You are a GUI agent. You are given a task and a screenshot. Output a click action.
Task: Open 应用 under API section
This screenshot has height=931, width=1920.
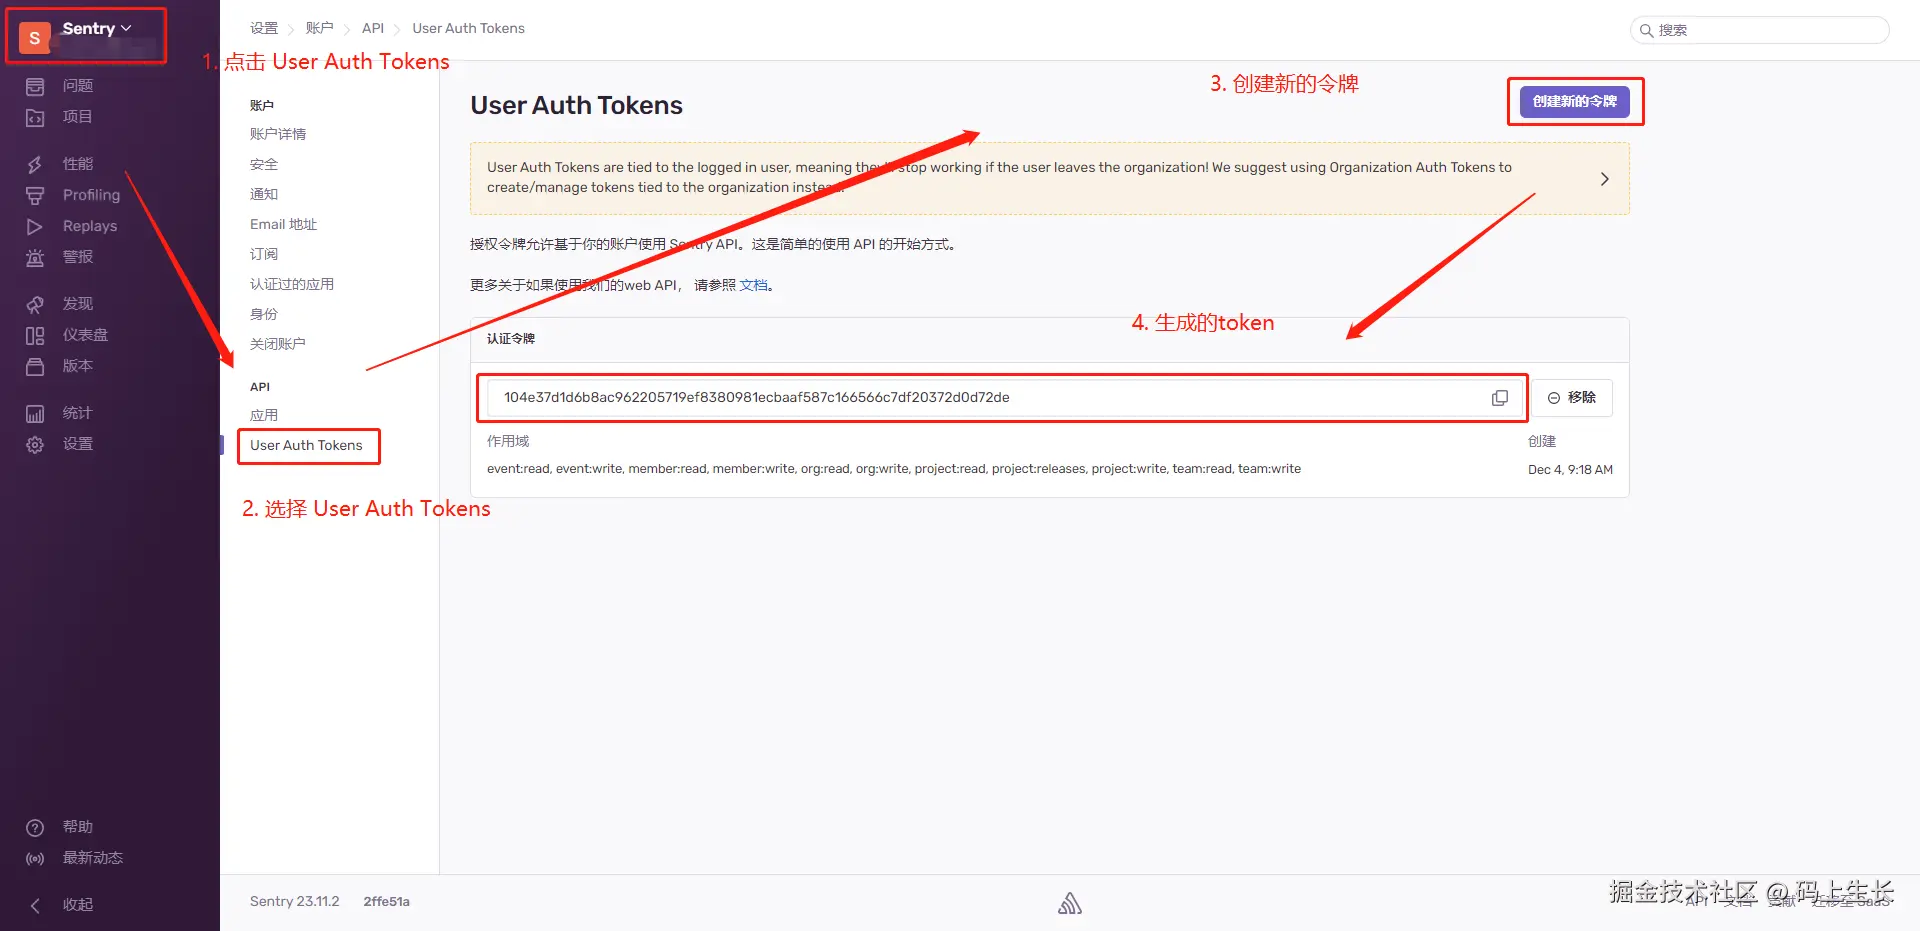264,415
